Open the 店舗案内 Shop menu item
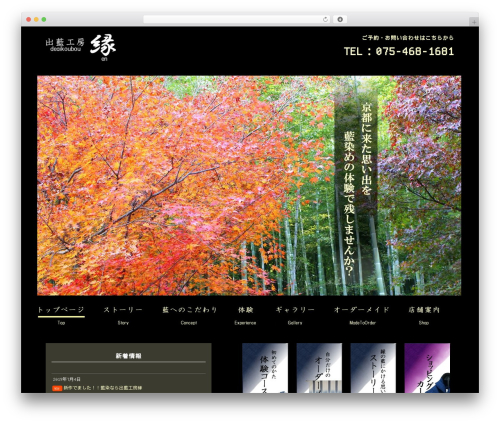Image resolution: width=500 pixels, height=423 pixels. (x=424, y=315)
